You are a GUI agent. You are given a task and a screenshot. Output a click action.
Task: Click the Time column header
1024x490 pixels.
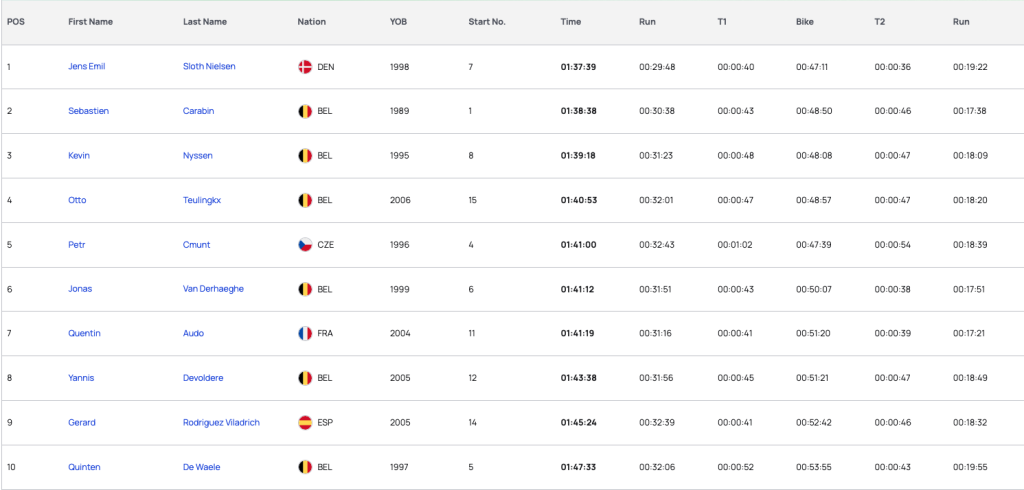point(570,22)
